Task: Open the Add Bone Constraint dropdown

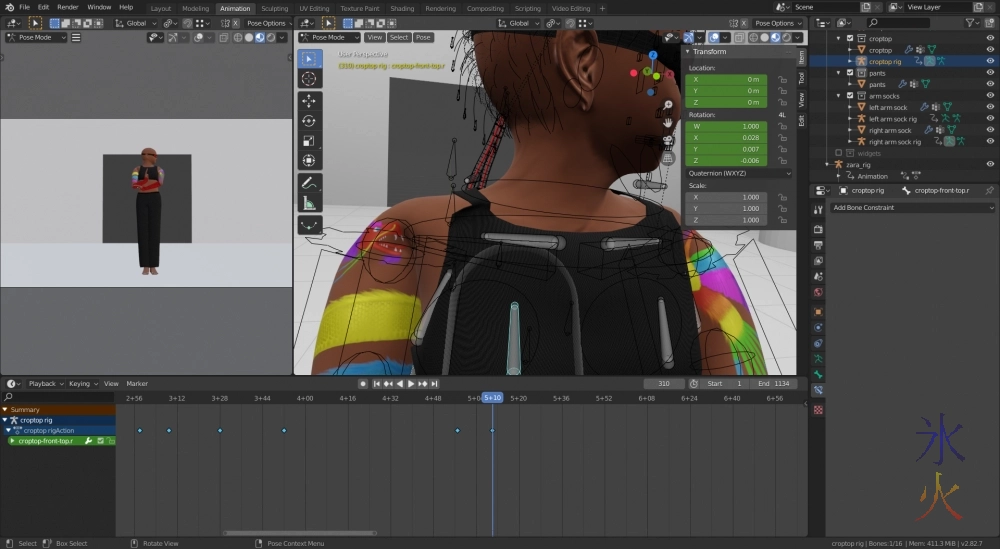Action: [x=913, y=208]
